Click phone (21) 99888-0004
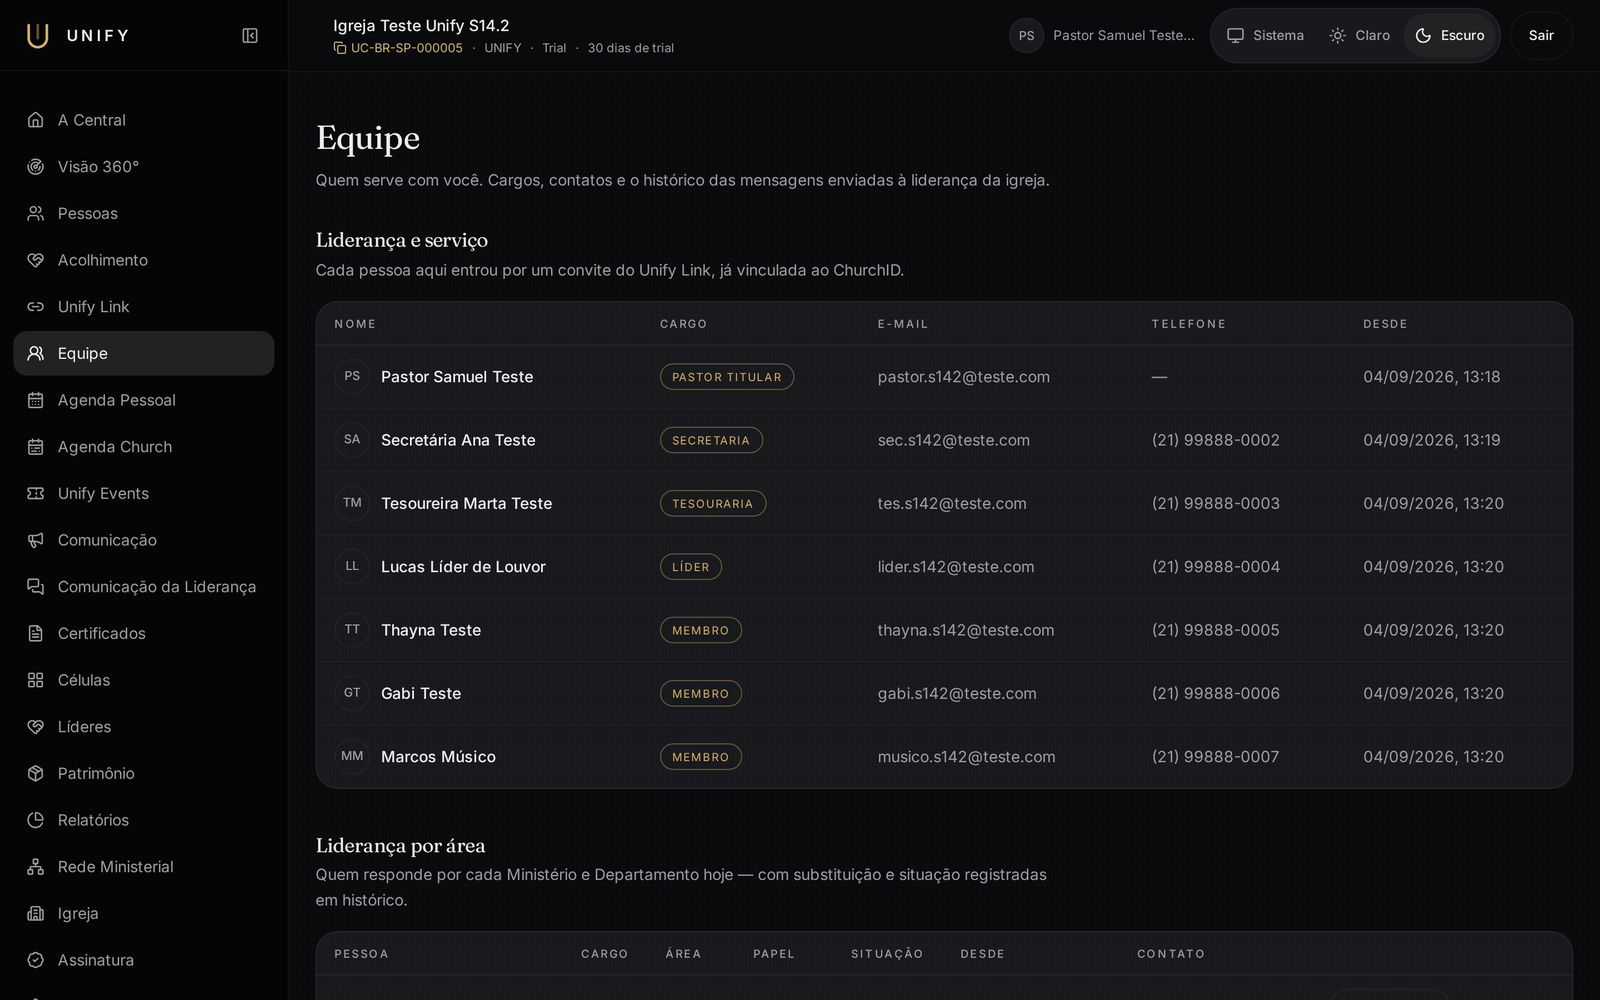The image size is (1600, 1000). 1216,567
